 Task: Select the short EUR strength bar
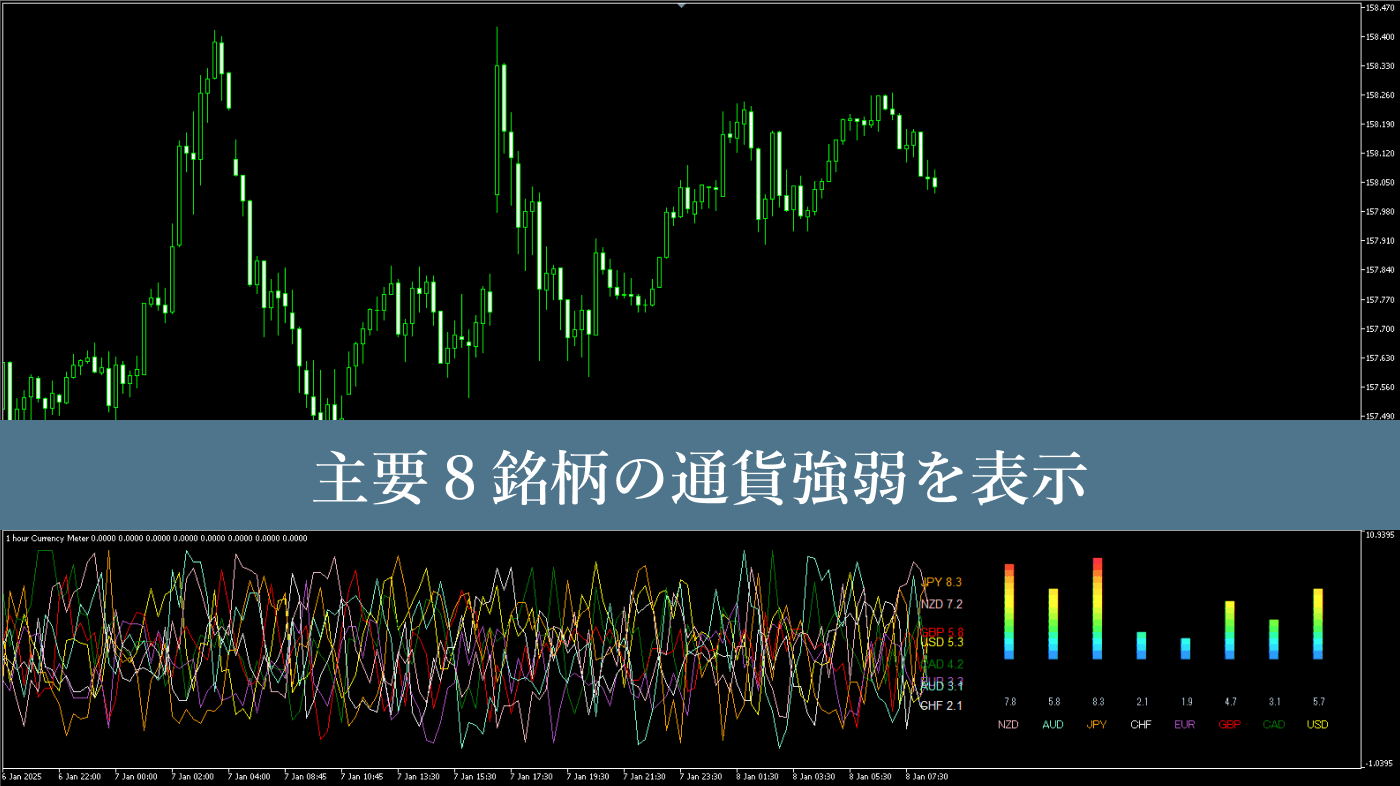click(x=1185, y=648)
